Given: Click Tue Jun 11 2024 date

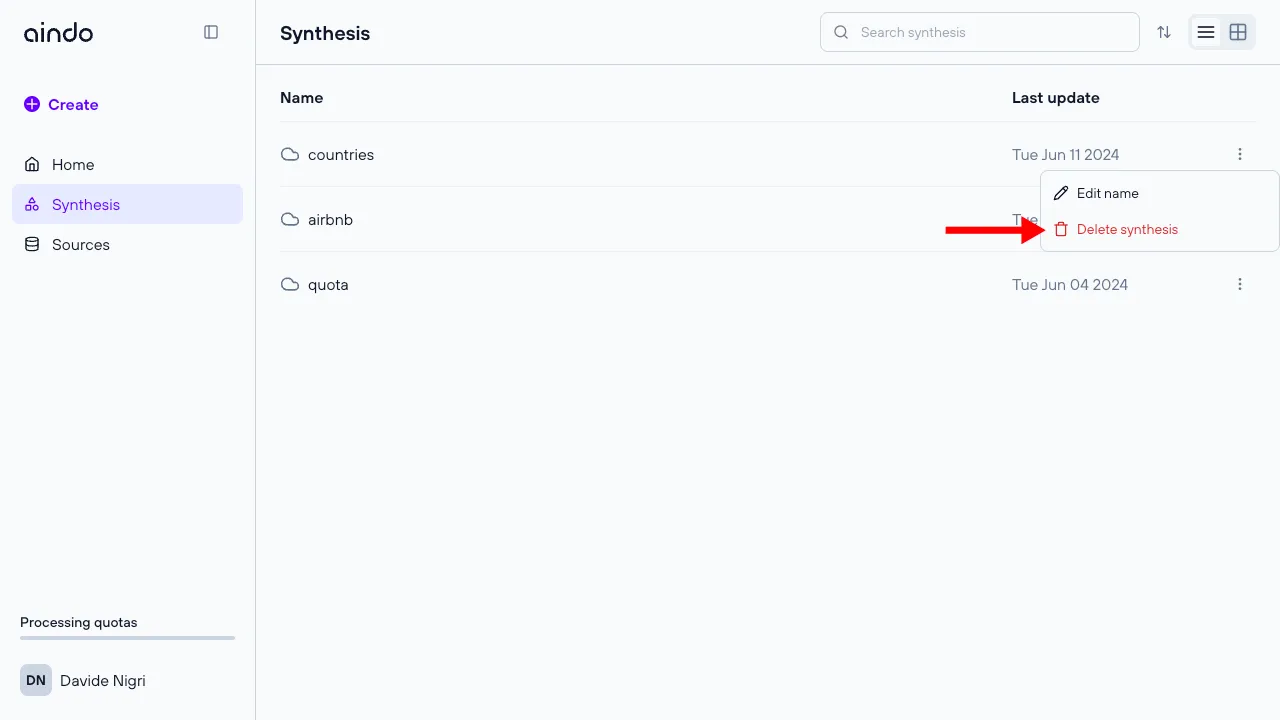Looking at the screenshot, I should pyautogui.click(x=1065, y=154).
